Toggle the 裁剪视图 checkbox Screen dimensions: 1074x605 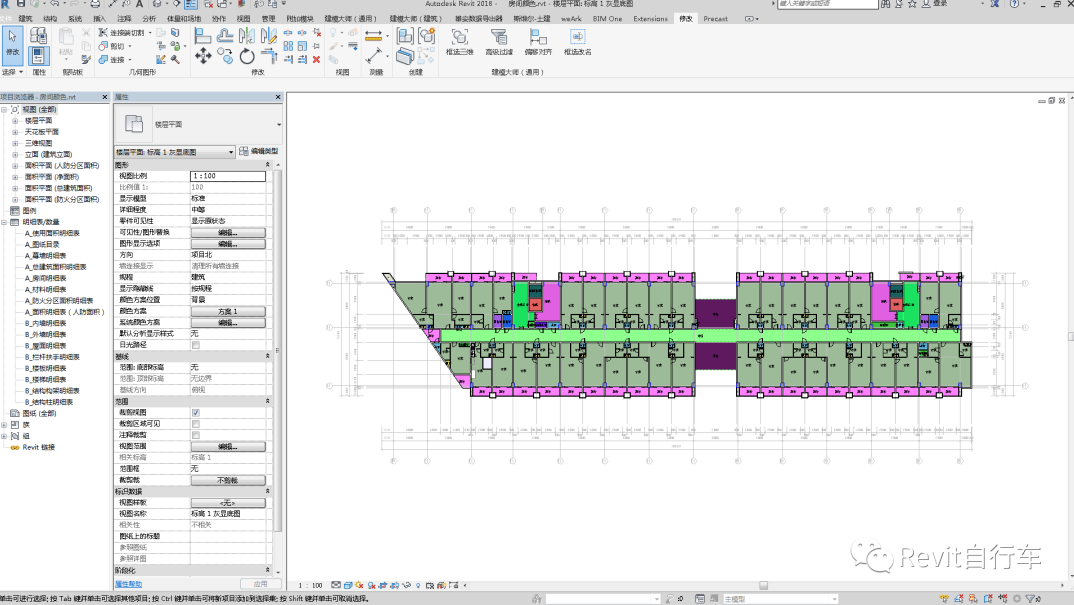click(195, 412)
